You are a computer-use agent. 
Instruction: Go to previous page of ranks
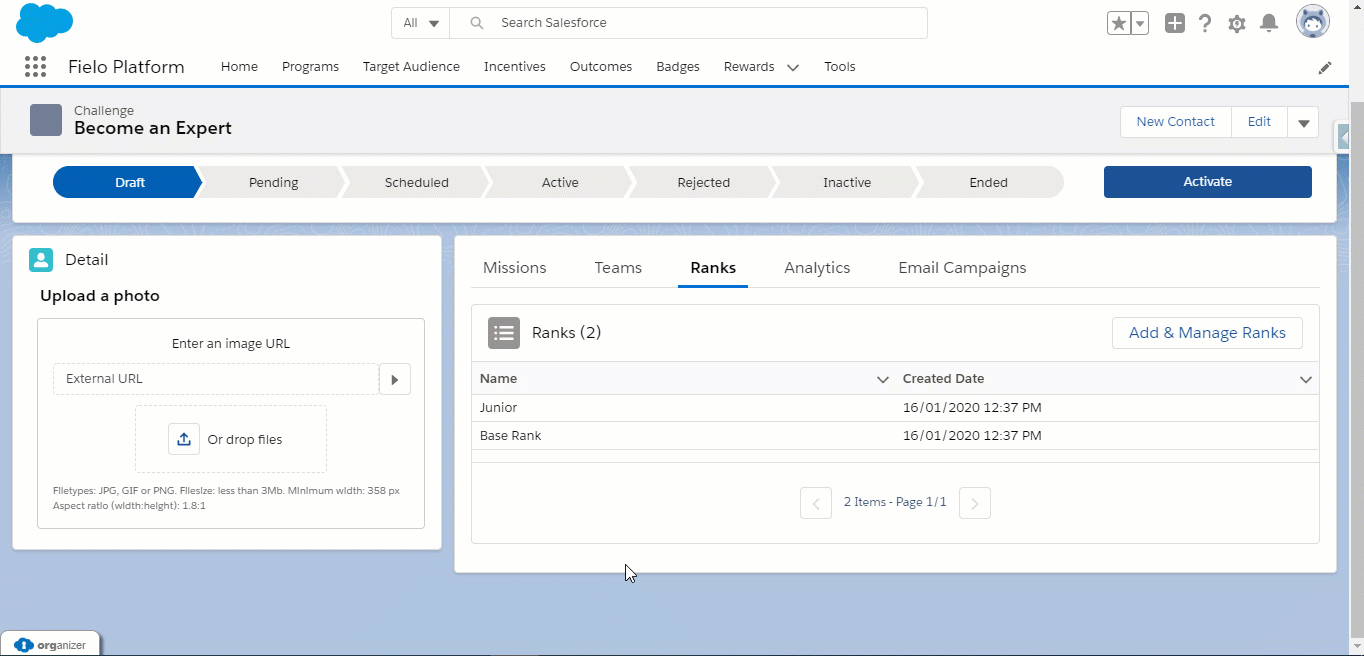click(816, 502)
